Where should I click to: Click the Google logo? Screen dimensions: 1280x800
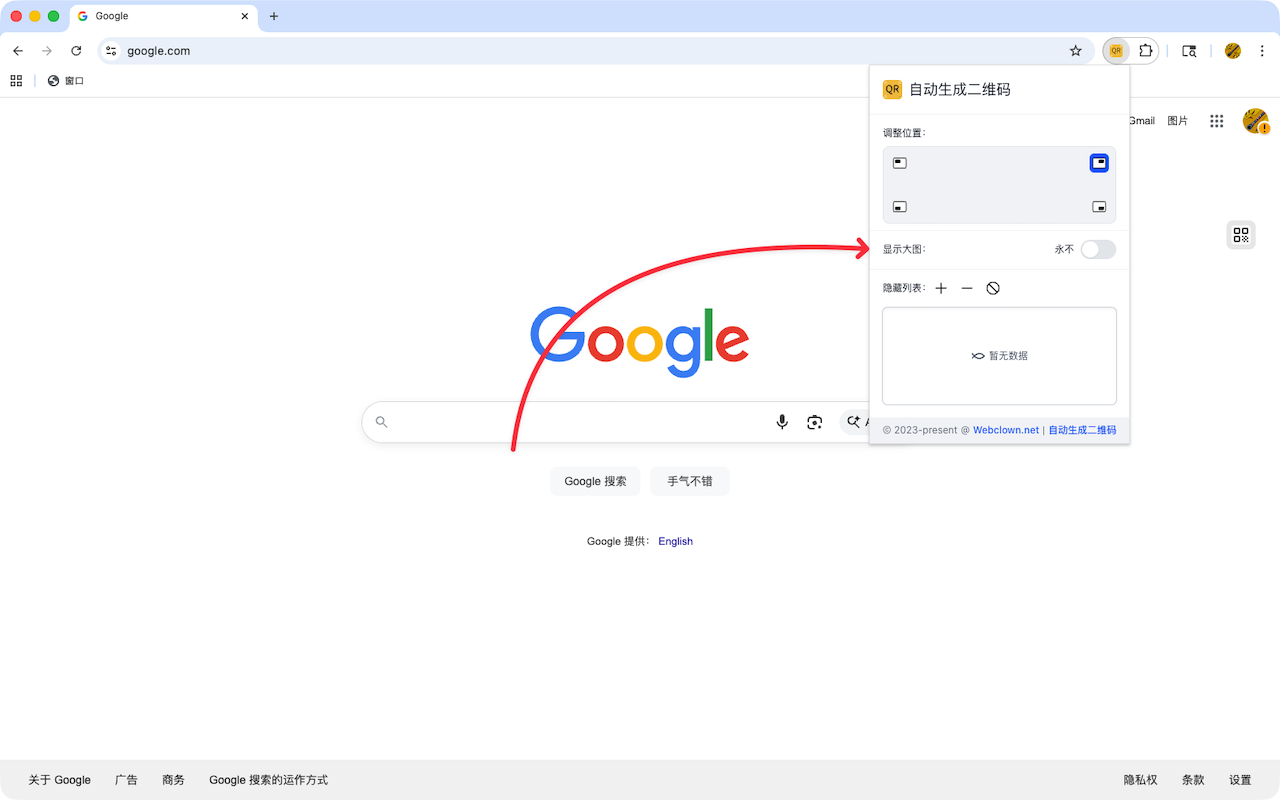click(x=640, y=341)
